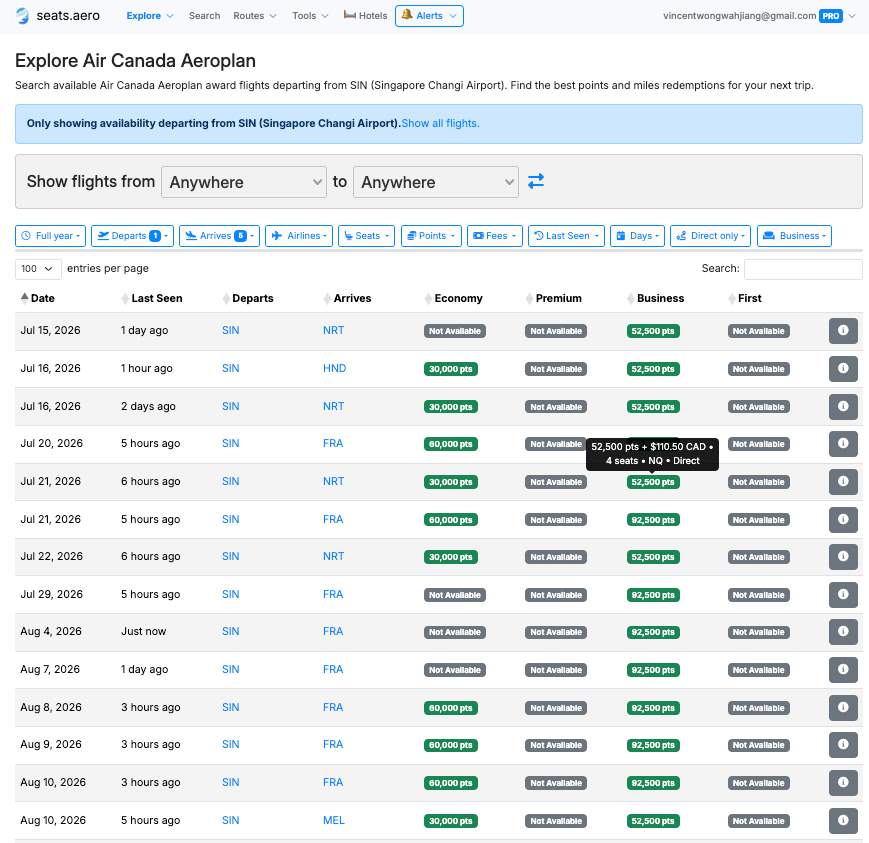Open the Direct only filter dropdown
This screenshot has height=843, width=869.
710,236
